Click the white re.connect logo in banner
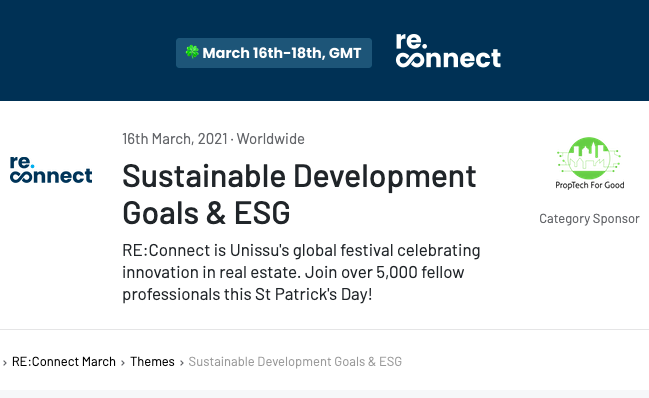Image resolution: width=649 pixels, height=398 pixels. pyautogui.click(x=448, y=50)
